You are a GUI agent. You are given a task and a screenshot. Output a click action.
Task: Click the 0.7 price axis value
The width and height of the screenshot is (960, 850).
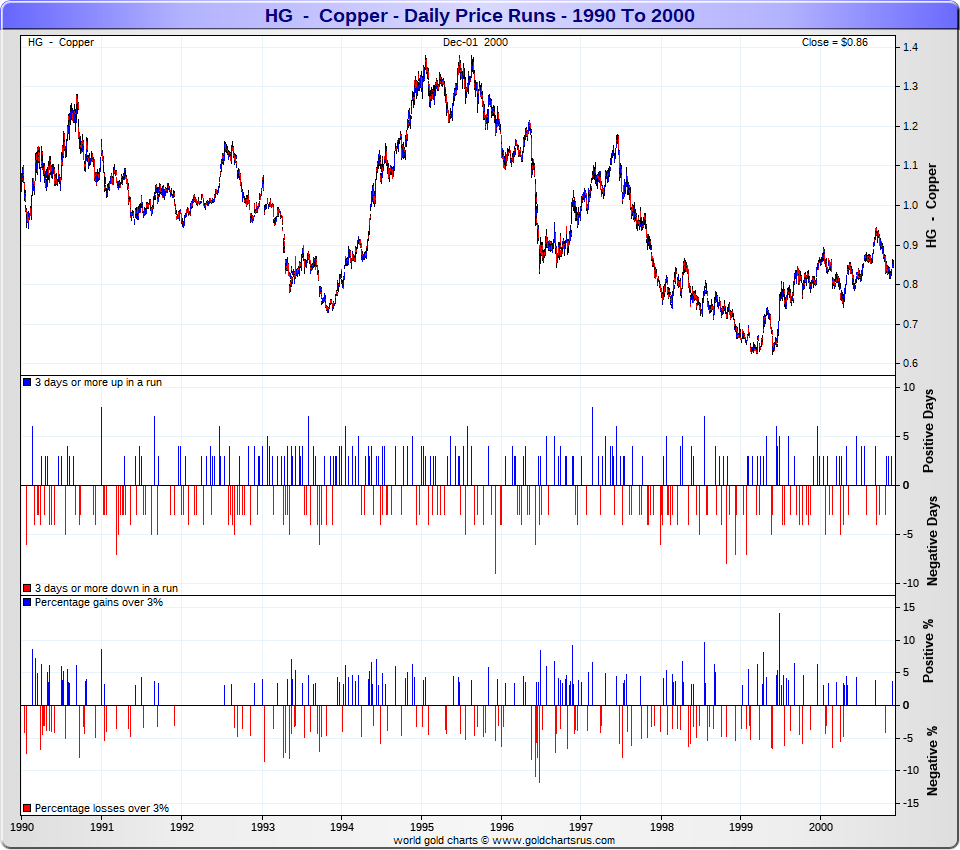pyautogui.click(x=910, y=324)
